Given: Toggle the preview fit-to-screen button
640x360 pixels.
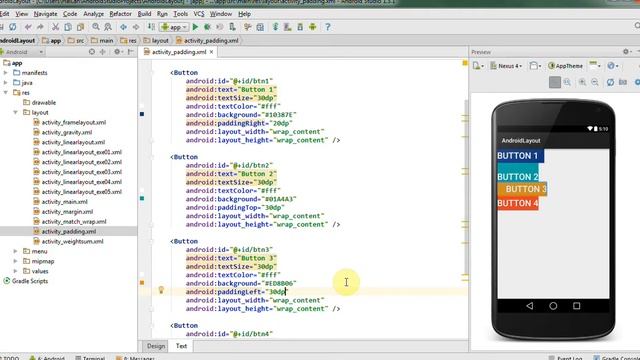Looking at the screenshot, I should (555, 82).
